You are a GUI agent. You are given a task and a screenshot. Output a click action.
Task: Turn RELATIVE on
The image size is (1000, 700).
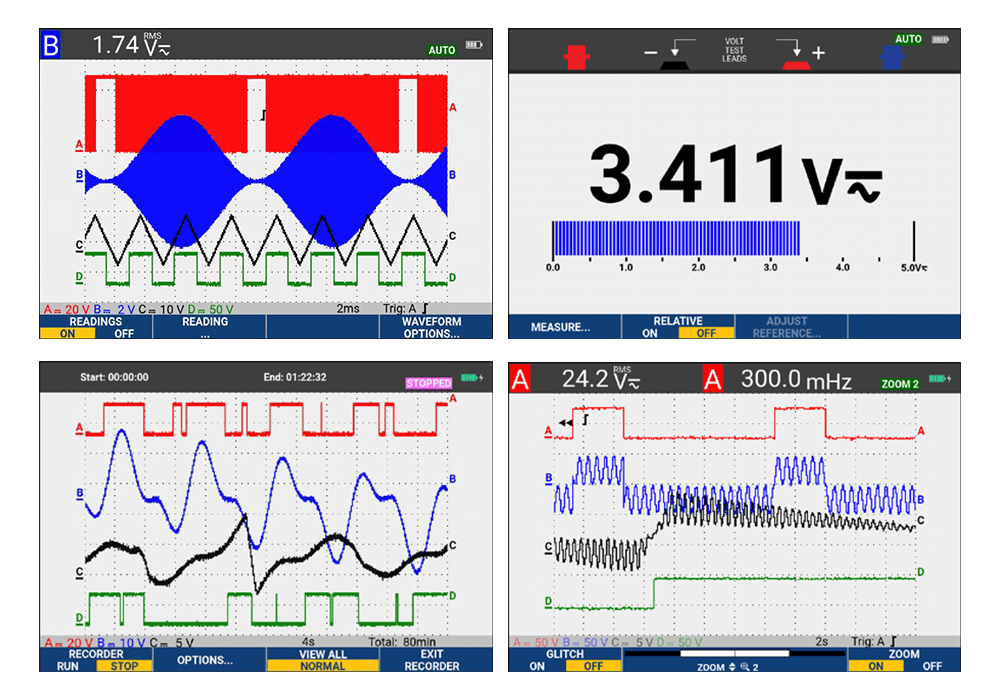(x=650, y=334)
